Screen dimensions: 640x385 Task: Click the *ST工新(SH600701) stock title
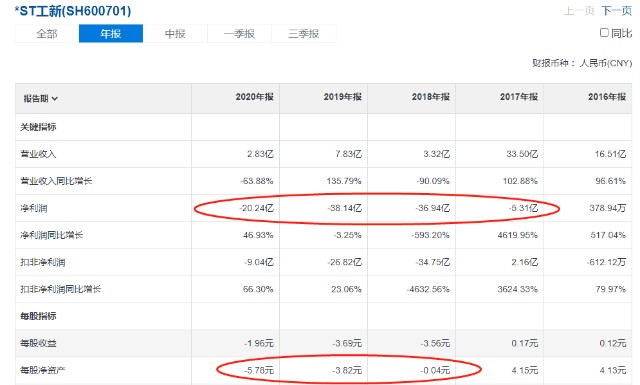tap(73, 11)
